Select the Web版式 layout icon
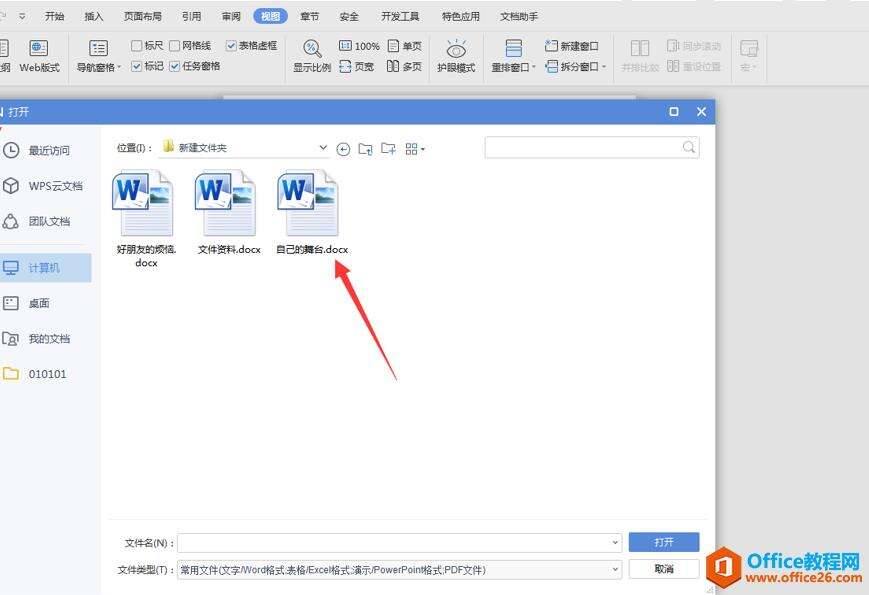This screenshot has height=595, width=869. coord(39,49)
